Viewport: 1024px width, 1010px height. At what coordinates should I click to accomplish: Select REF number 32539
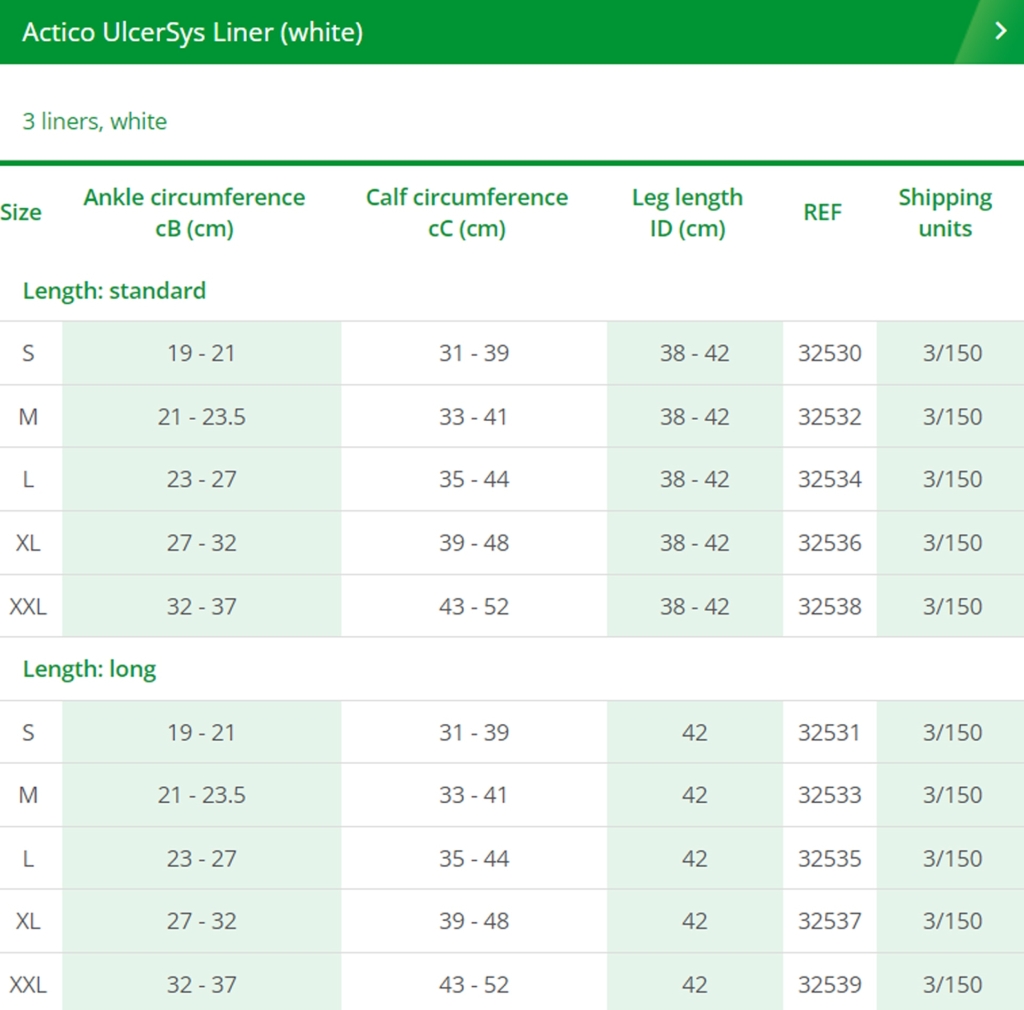click(829, 985)
